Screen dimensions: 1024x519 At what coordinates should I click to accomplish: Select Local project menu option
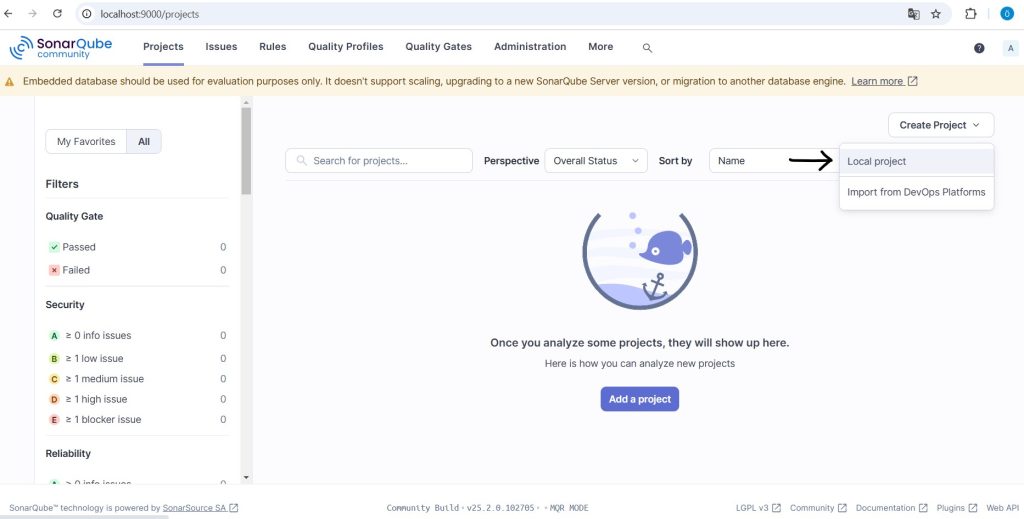tap(917, 161)
